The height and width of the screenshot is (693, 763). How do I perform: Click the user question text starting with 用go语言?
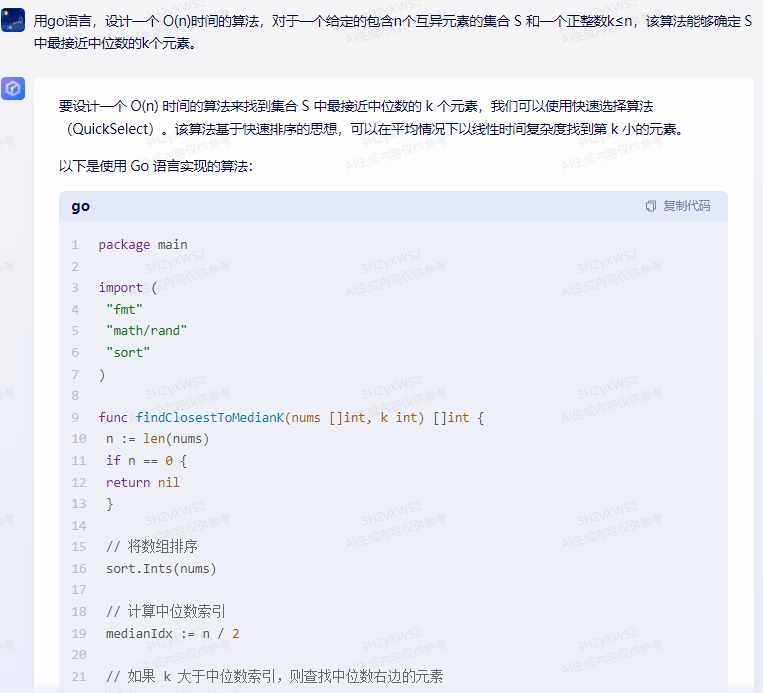click(x=393, y=32)
